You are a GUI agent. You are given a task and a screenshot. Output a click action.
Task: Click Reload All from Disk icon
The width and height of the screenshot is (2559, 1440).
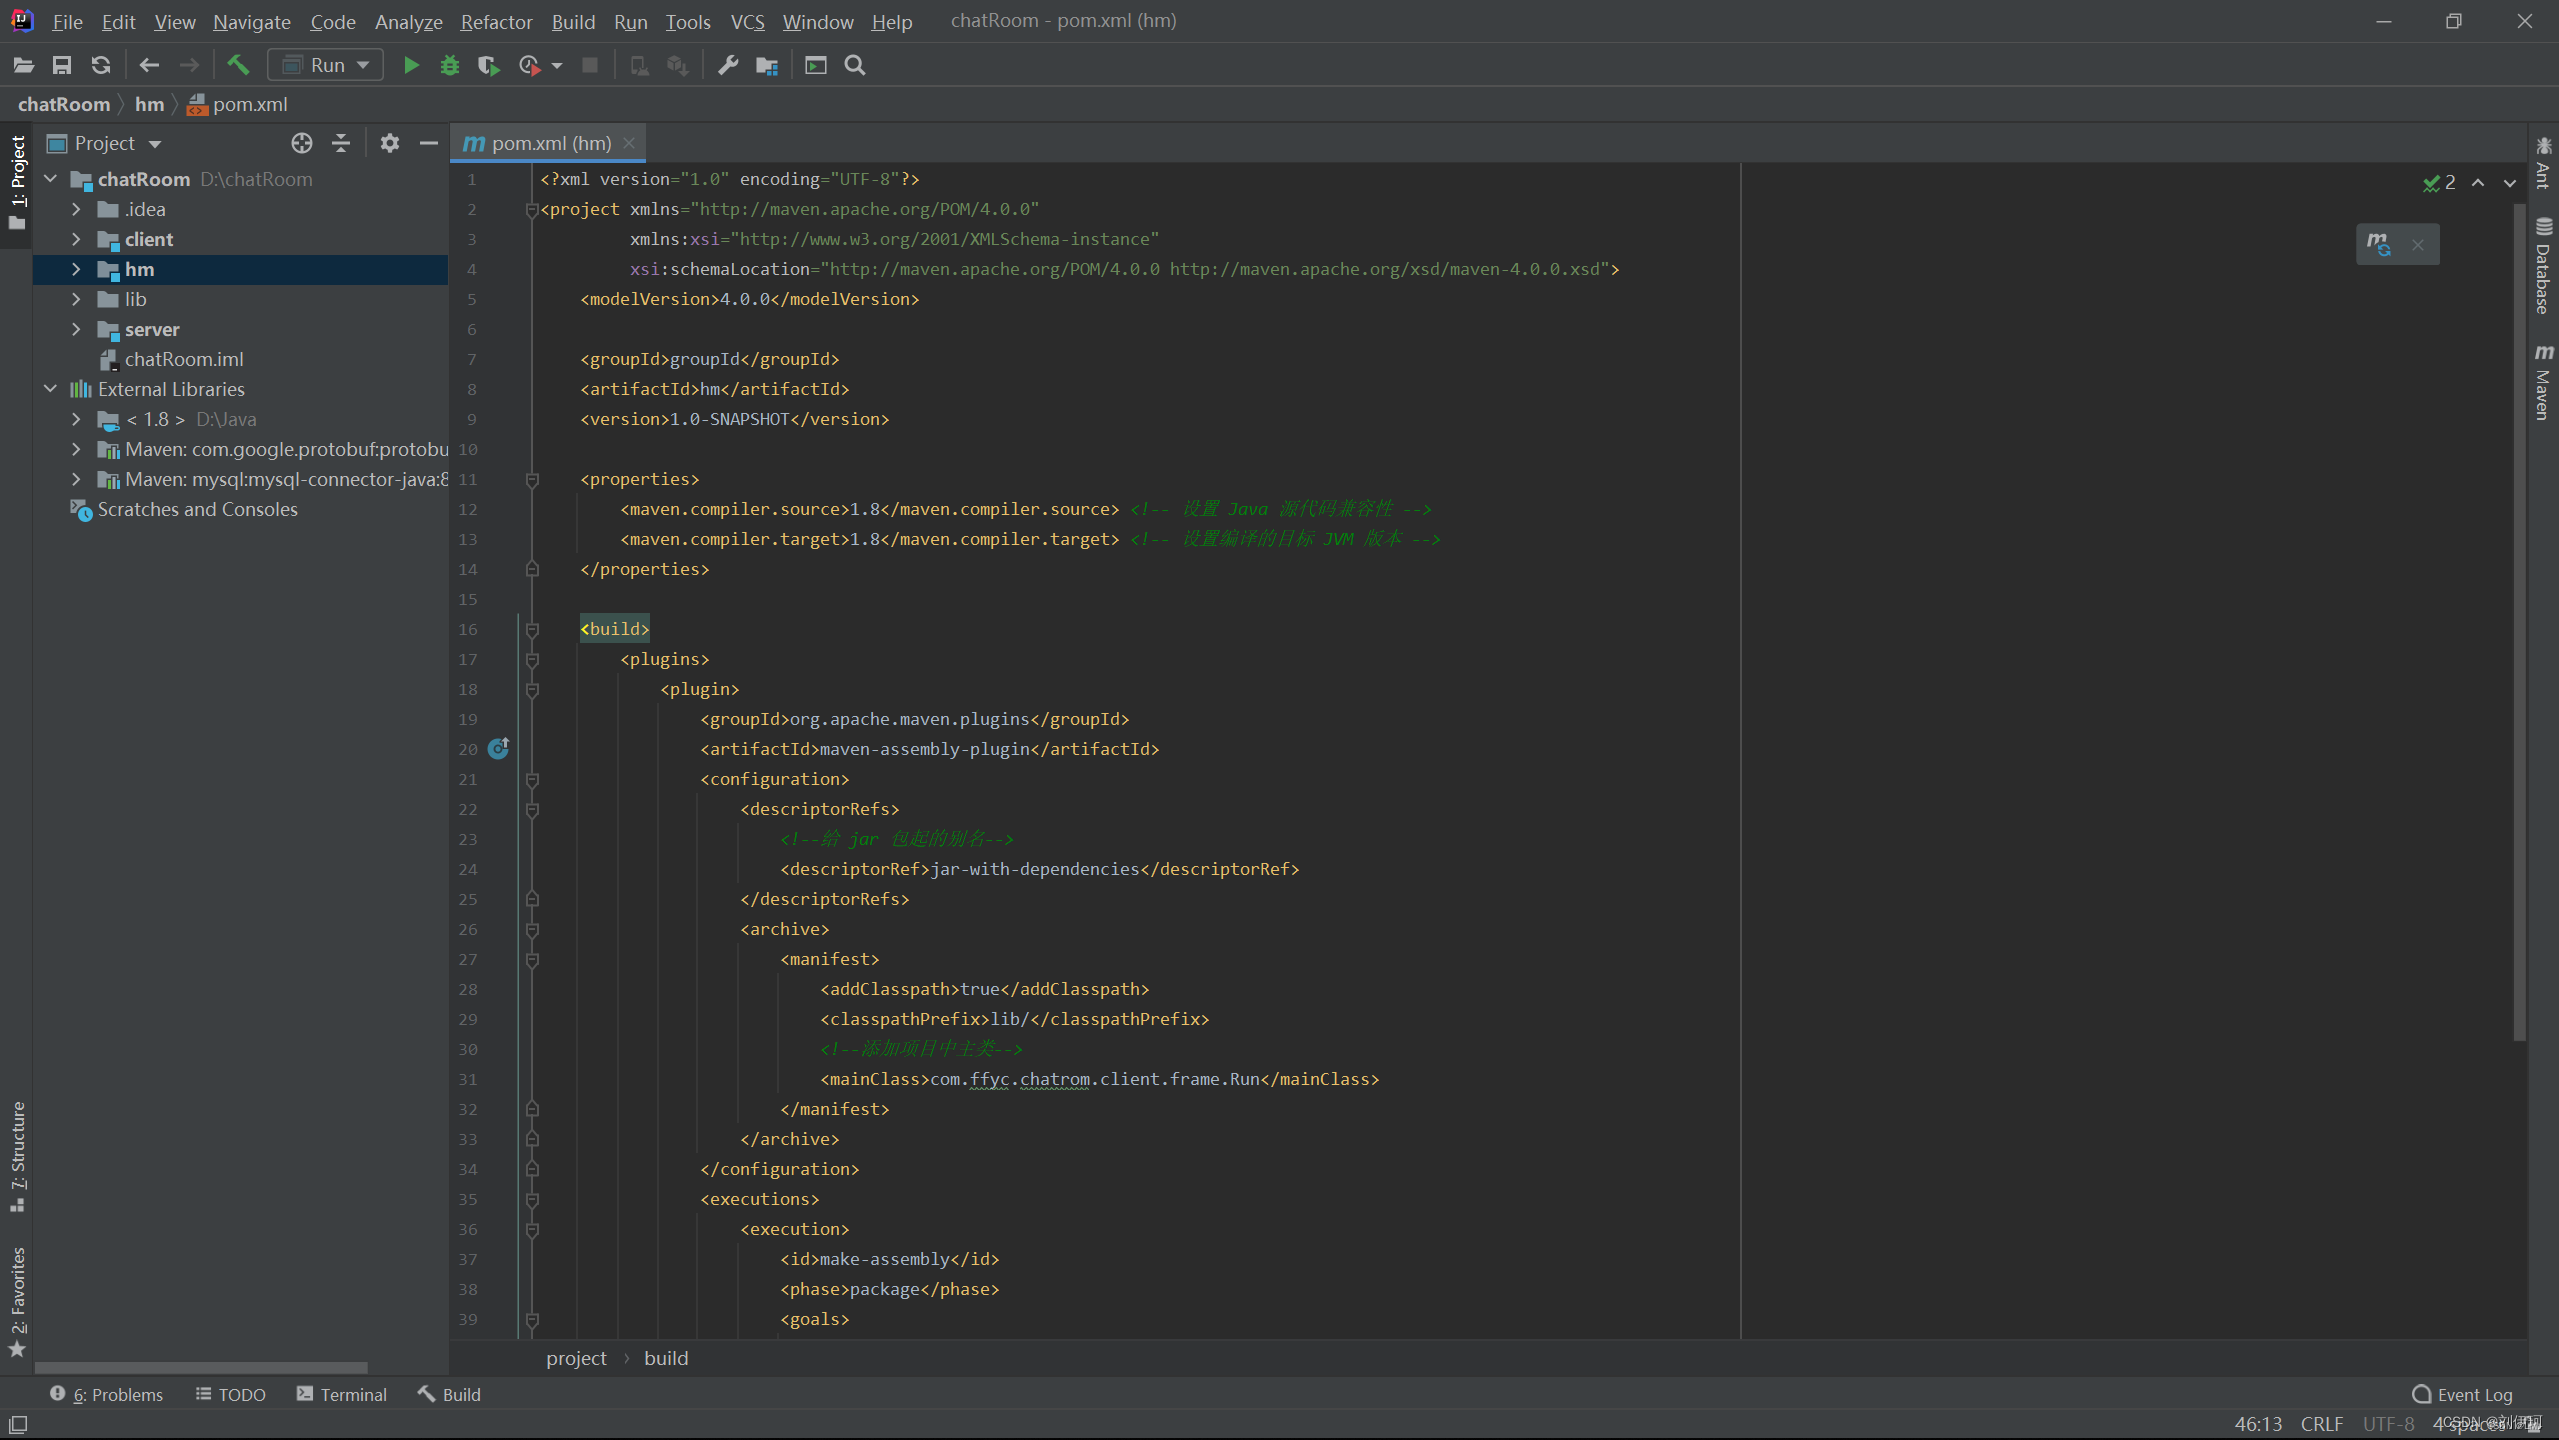click(101, 66)
